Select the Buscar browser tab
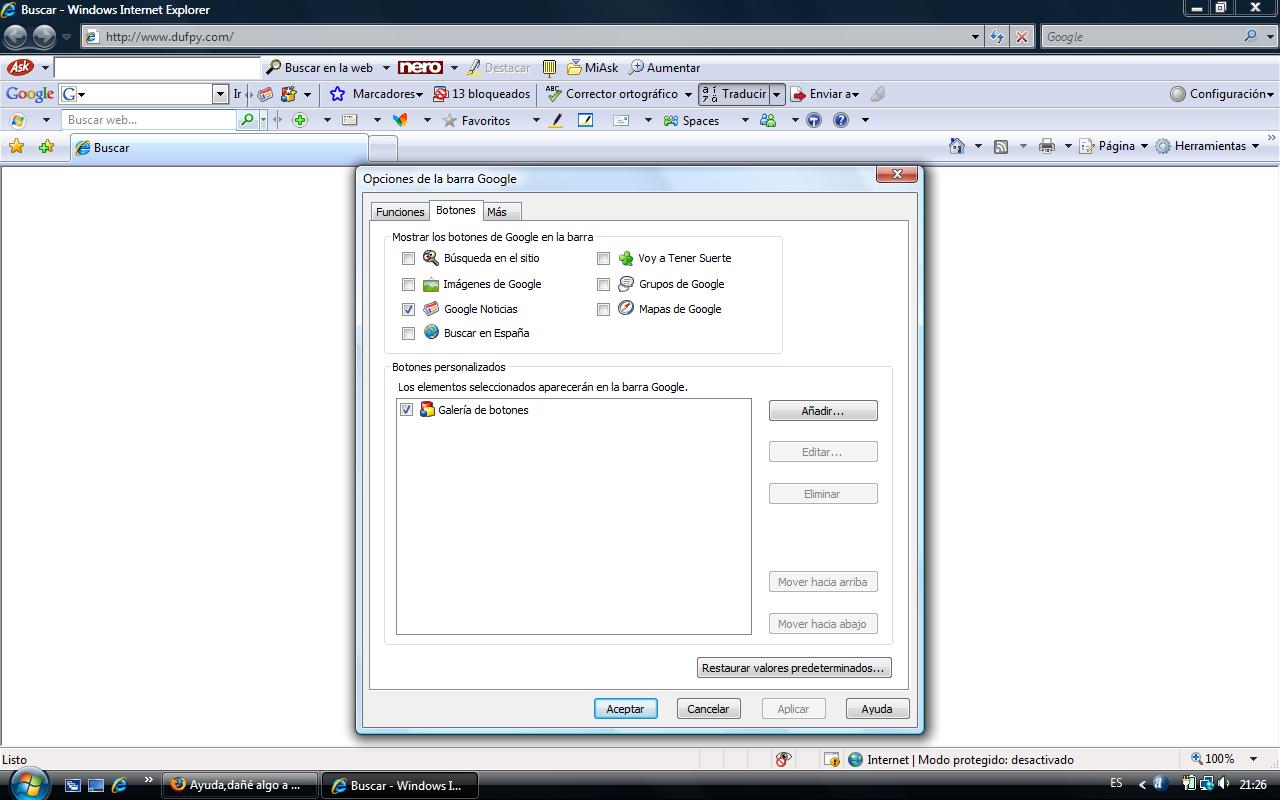This screenshot has height=800, width=1280. point(218,148)
